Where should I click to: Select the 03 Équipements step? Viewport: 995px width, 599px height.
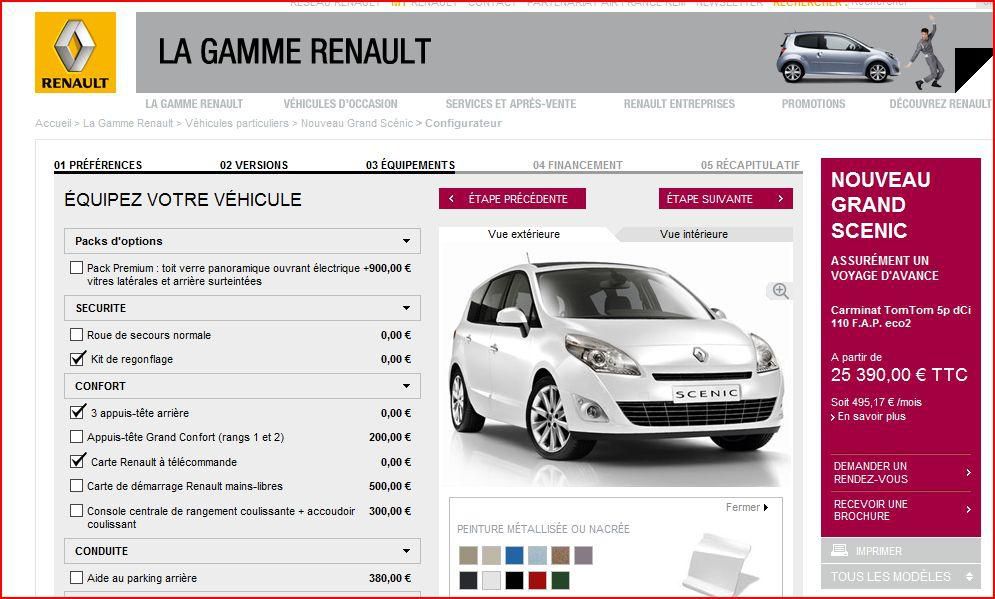[x=410, y=165]
